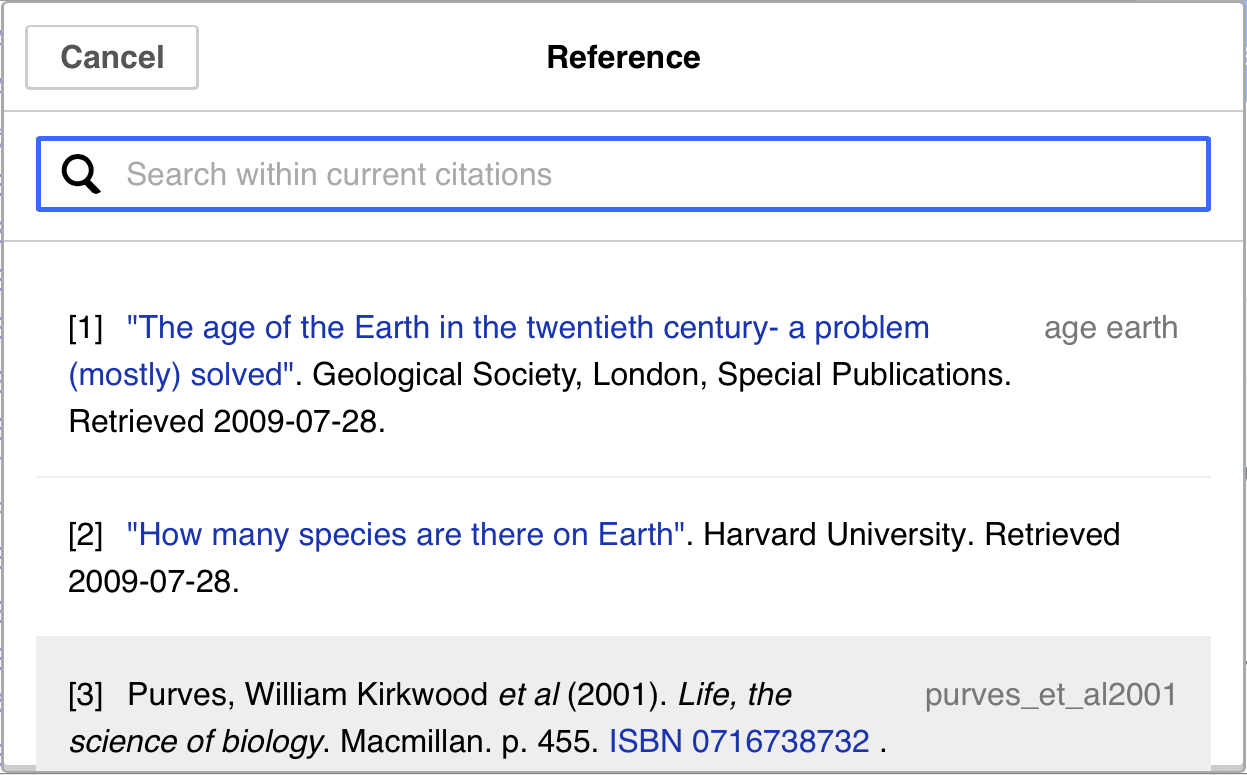
Task: Click the 'age earth' citation name label
Action: click(x=1110, y=327)
